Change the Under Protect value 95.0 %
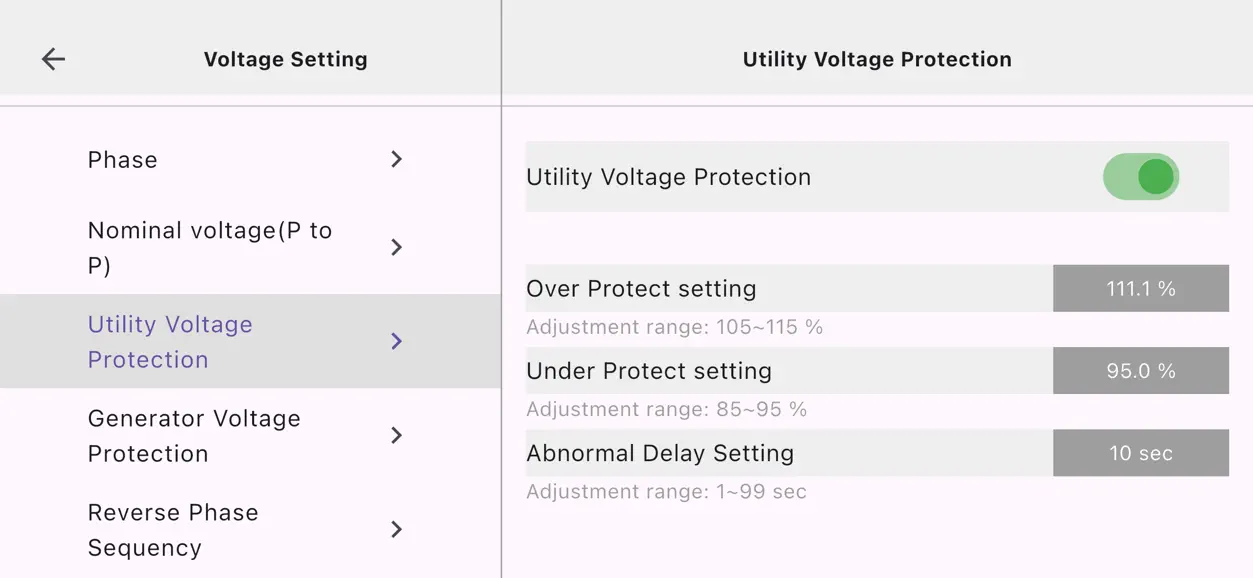Screen dimensions: 1253x578 [x=1140, y=371]
